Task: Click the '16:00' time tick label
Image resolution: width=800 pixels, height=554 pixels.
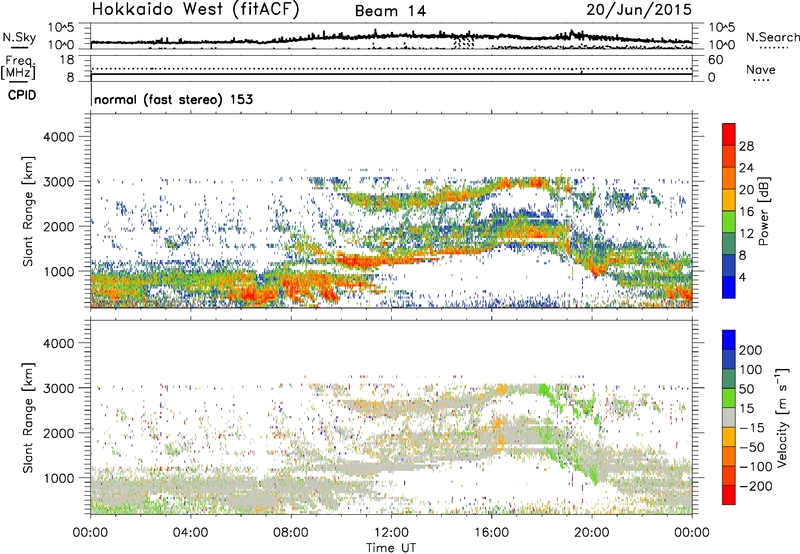Action: pos(491,533)
